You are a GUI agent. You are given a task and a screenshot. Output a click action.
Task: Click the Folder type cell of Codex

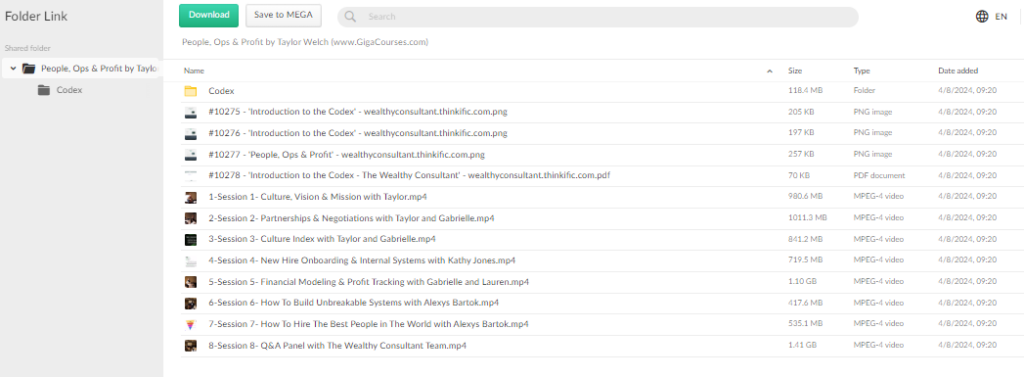point(864,90)
